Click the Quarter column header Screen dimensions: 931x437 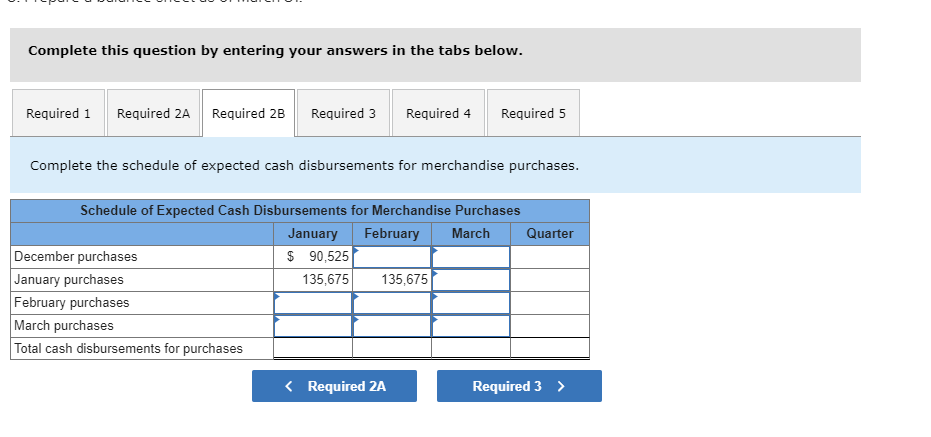pos(550,234)
